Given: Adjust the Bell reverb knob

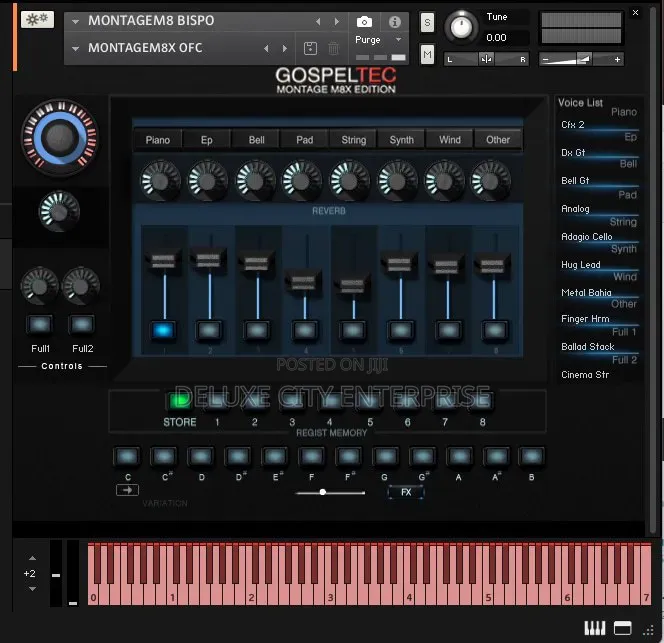Looking at the screenshot, I should pos(255,181).
